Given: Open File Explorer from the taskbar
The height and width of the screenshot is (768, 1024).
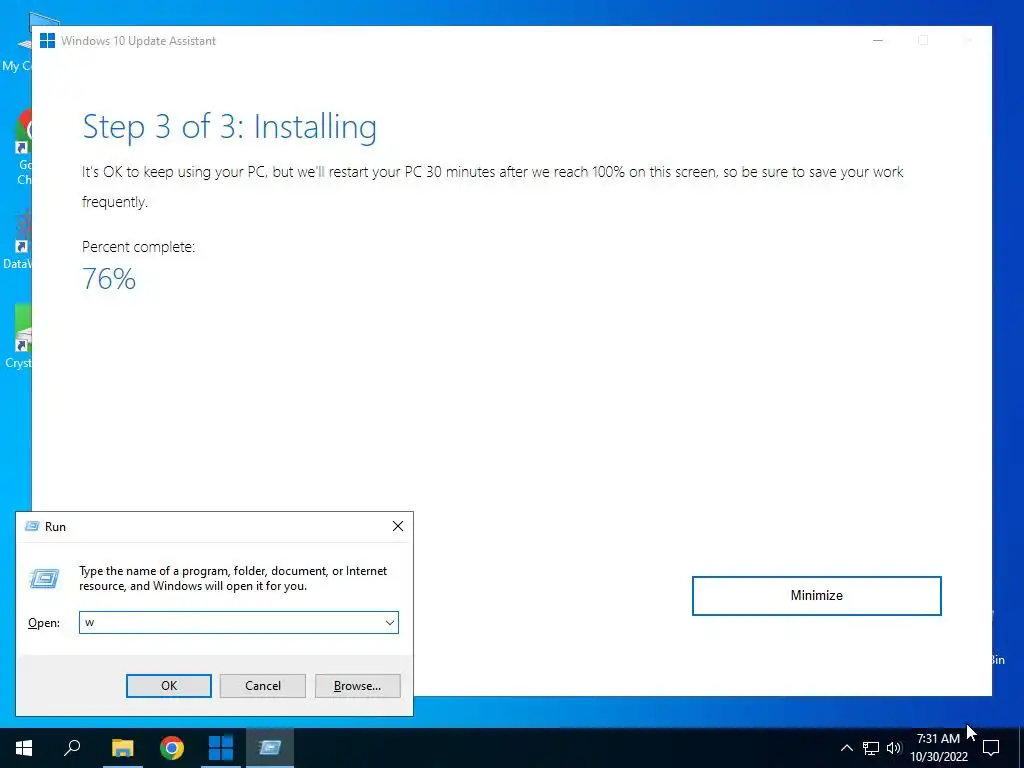Looking at the screenshot, I should [x=122, y=748].
